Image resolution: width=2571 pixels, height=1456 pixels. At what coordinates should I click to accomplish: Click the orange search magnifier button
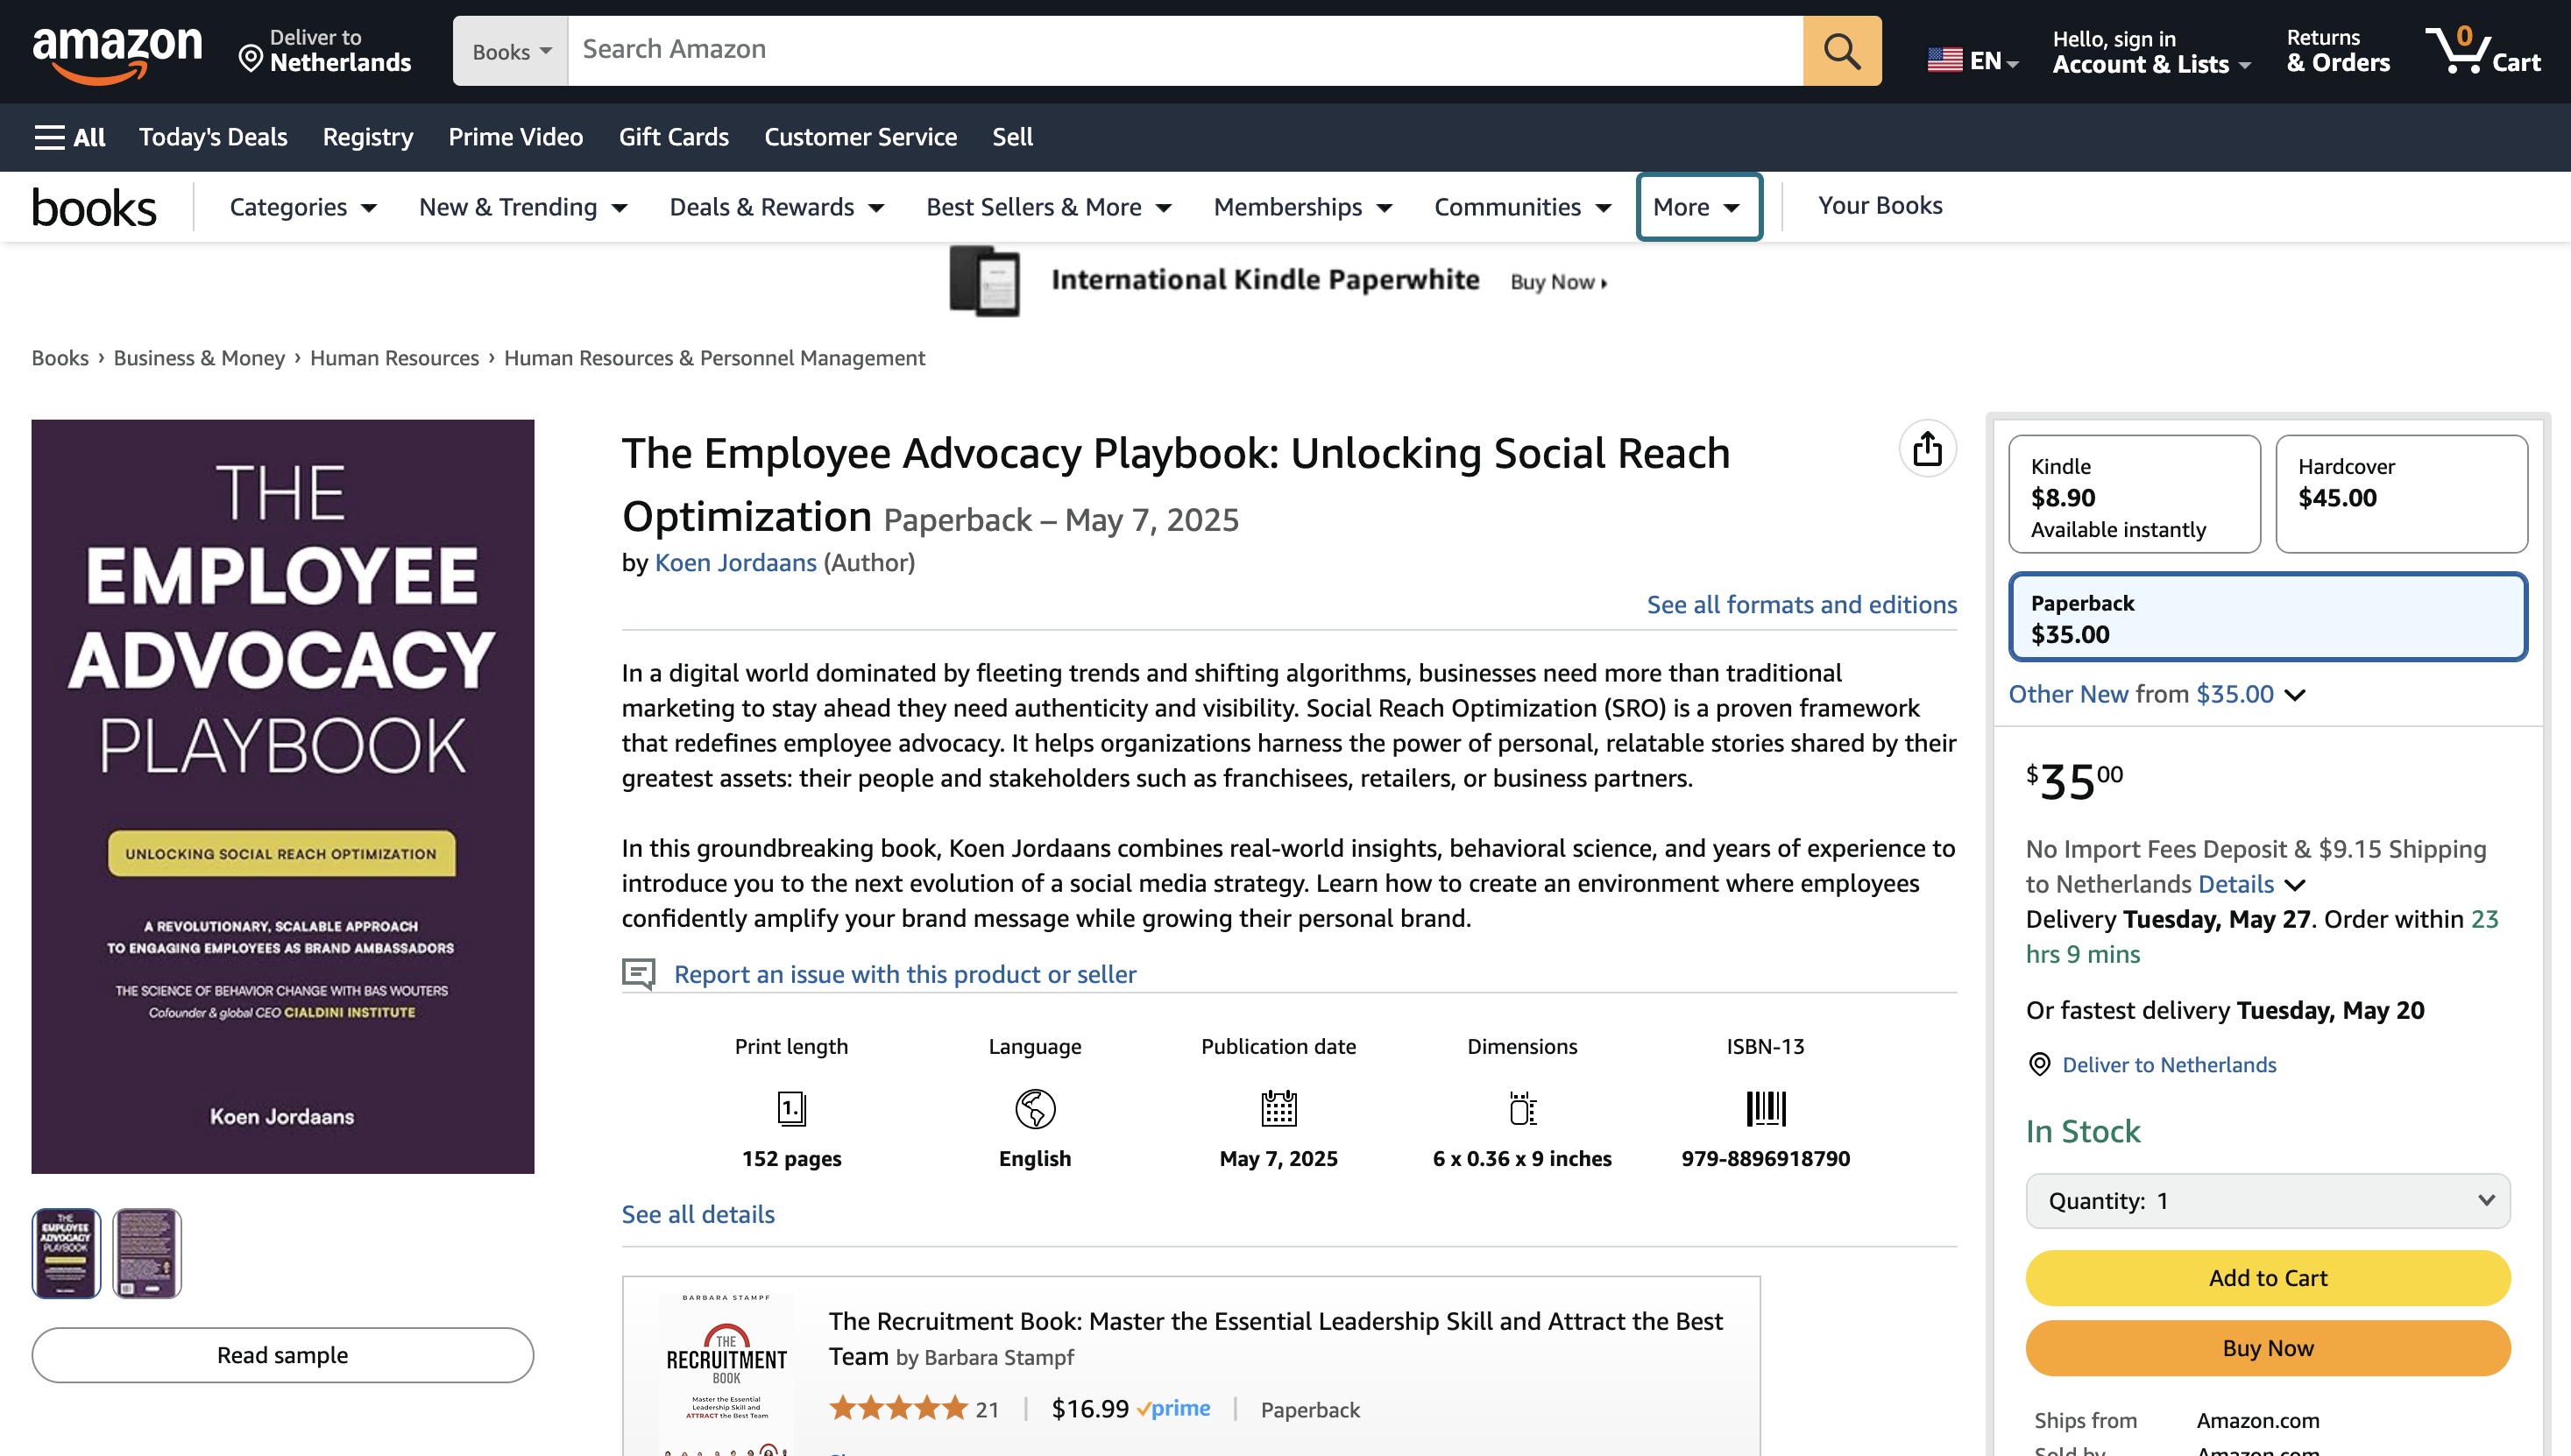click(x=1841, y=51)
